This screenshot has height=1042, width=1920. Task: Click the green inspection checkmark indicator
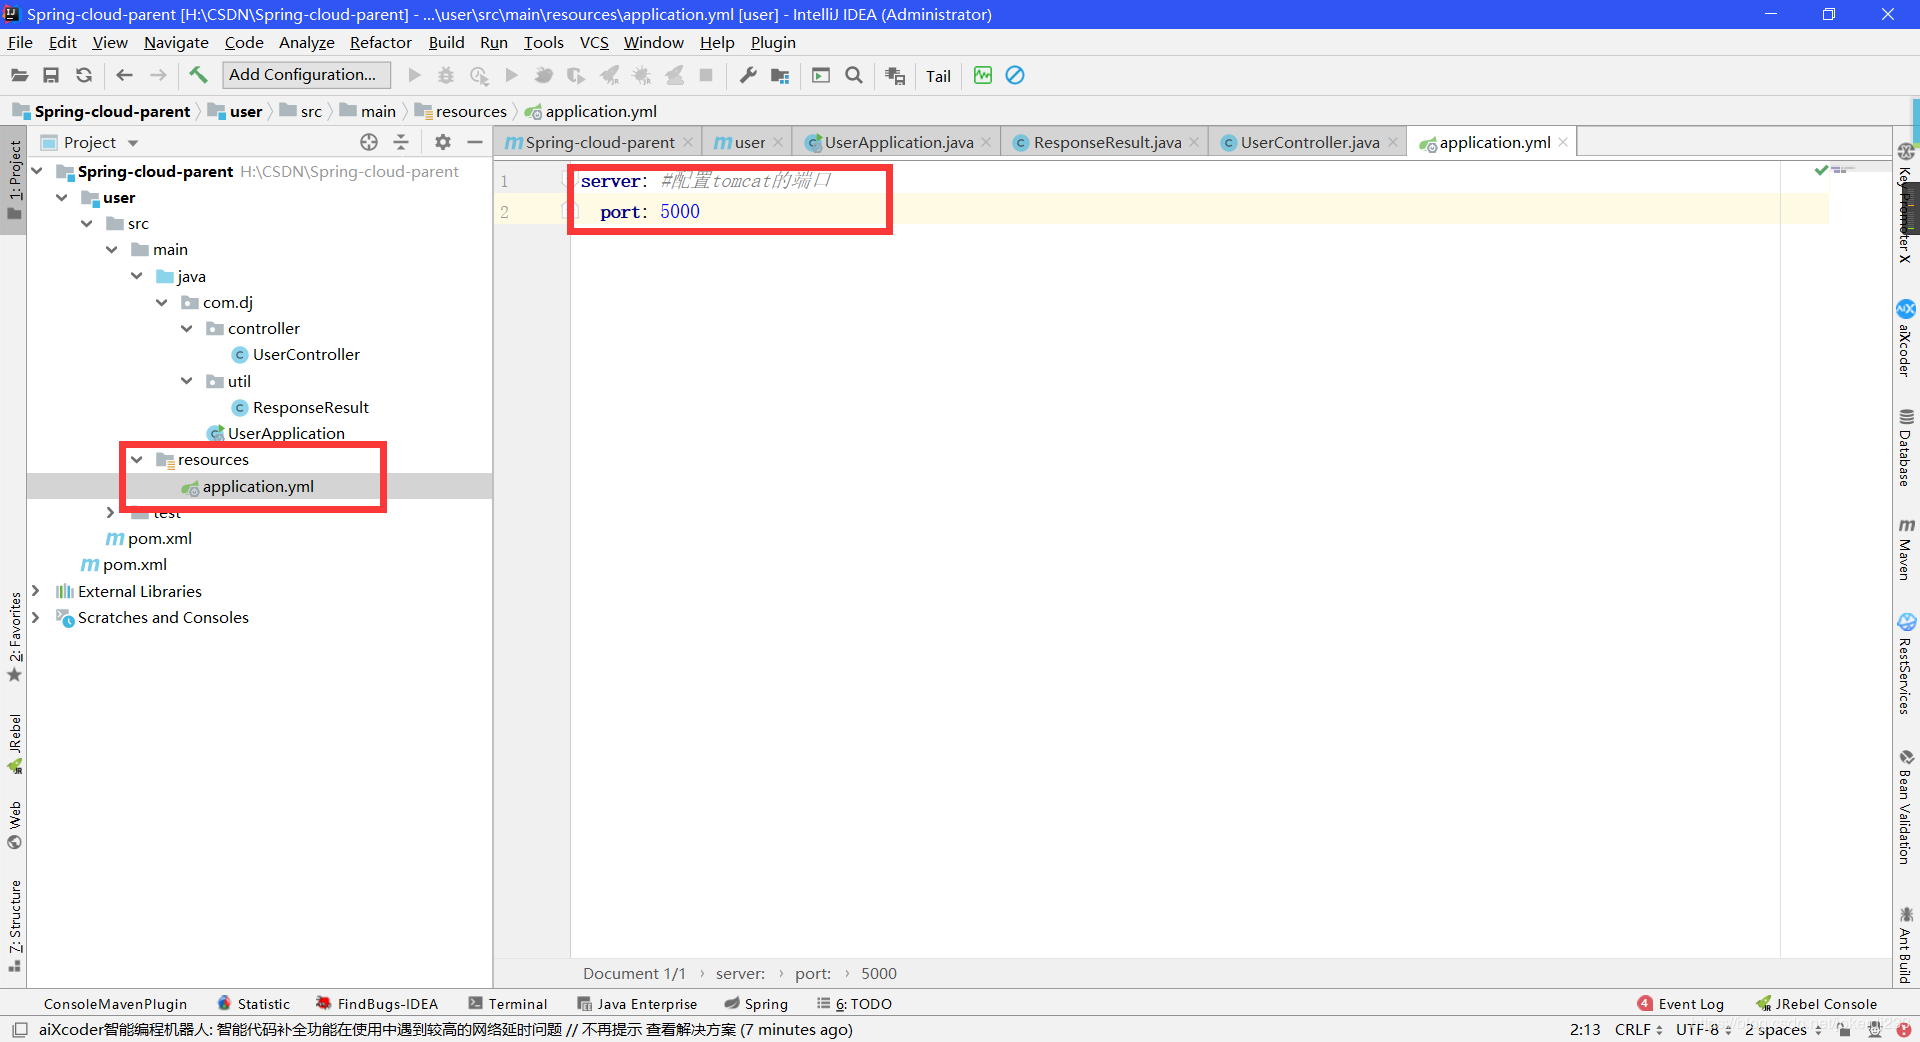coord(1821,170)
